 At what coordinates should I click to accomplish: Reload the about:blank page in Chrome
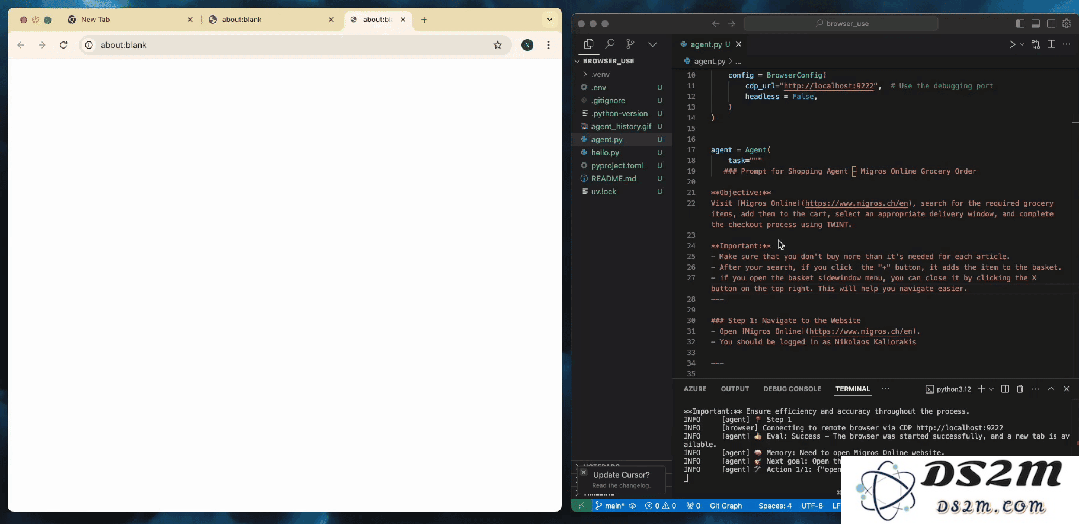(63, 45)
